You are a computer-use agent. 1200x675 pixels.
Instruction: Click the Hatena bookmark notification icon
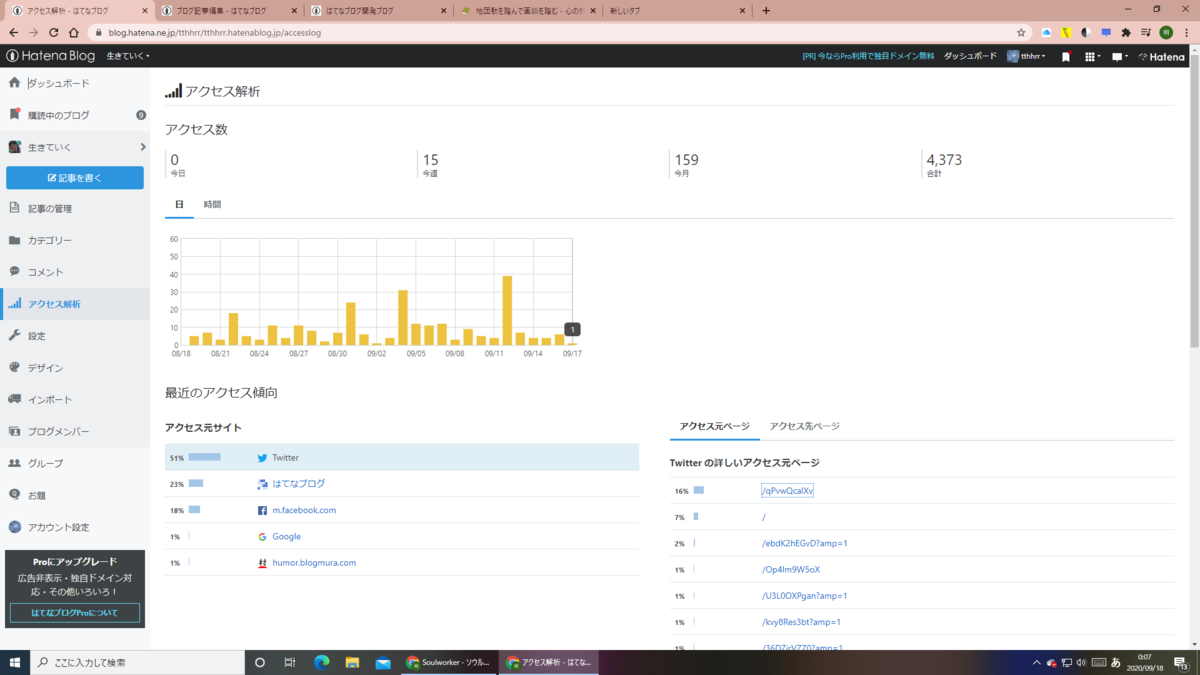pos(1066,57)
